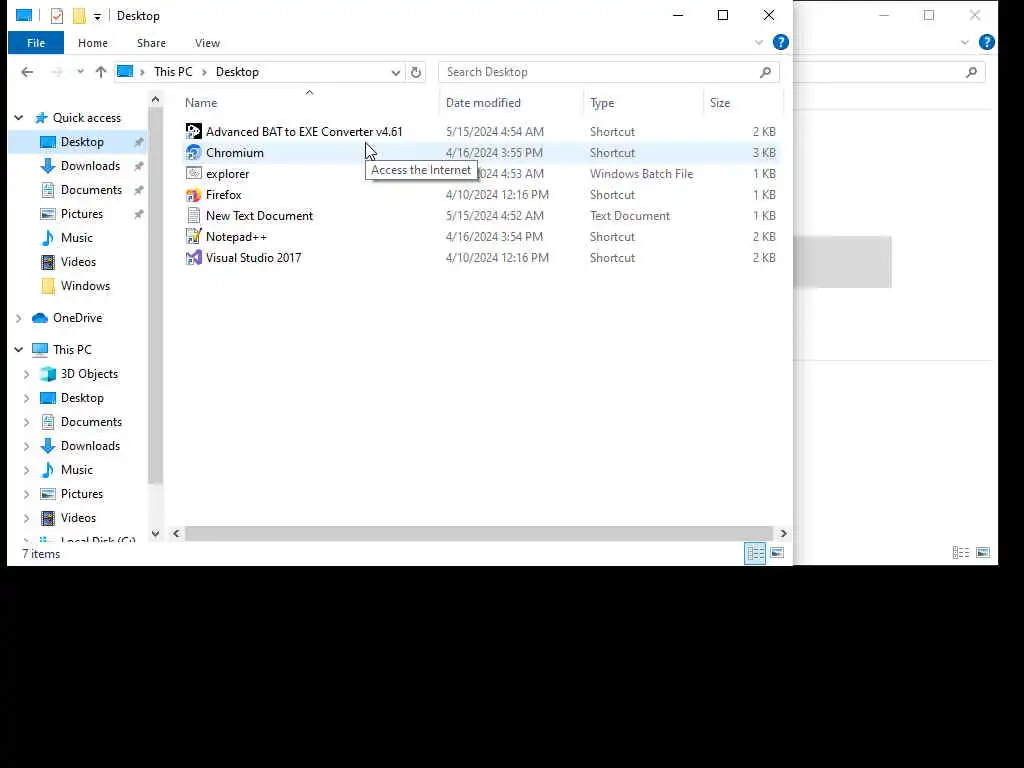Open the address bar history dropdown

point(396,72)
